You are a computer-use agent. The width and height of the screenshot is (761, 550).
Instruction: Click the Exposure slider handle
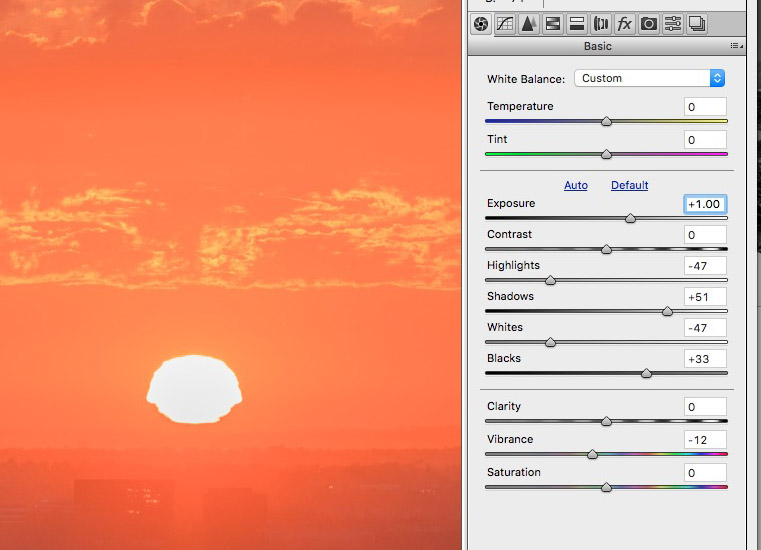(x=630, y=218)
